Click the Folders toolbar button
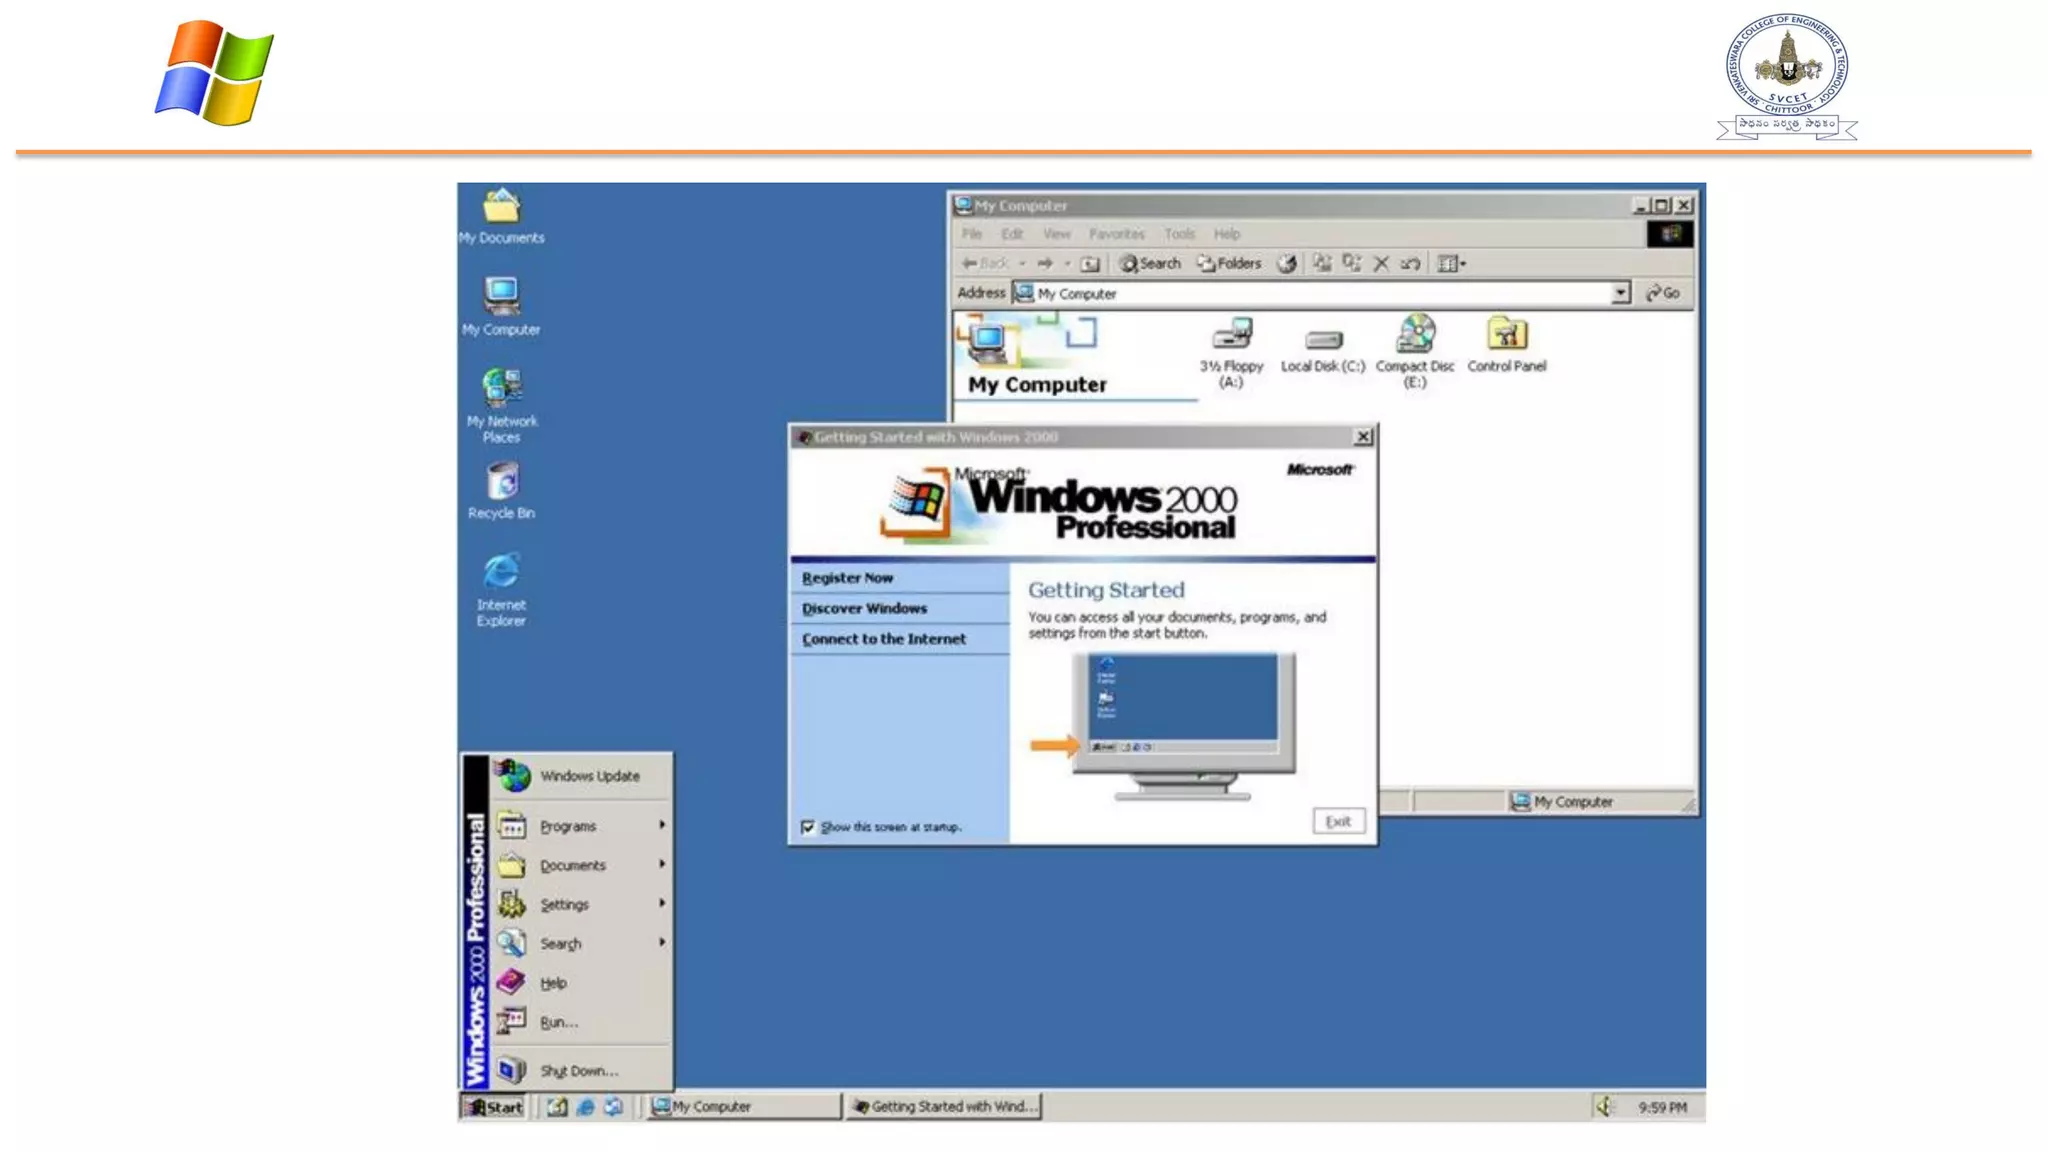The width and height of the screenshot is (2048, 1152). tap(1230, 264)
